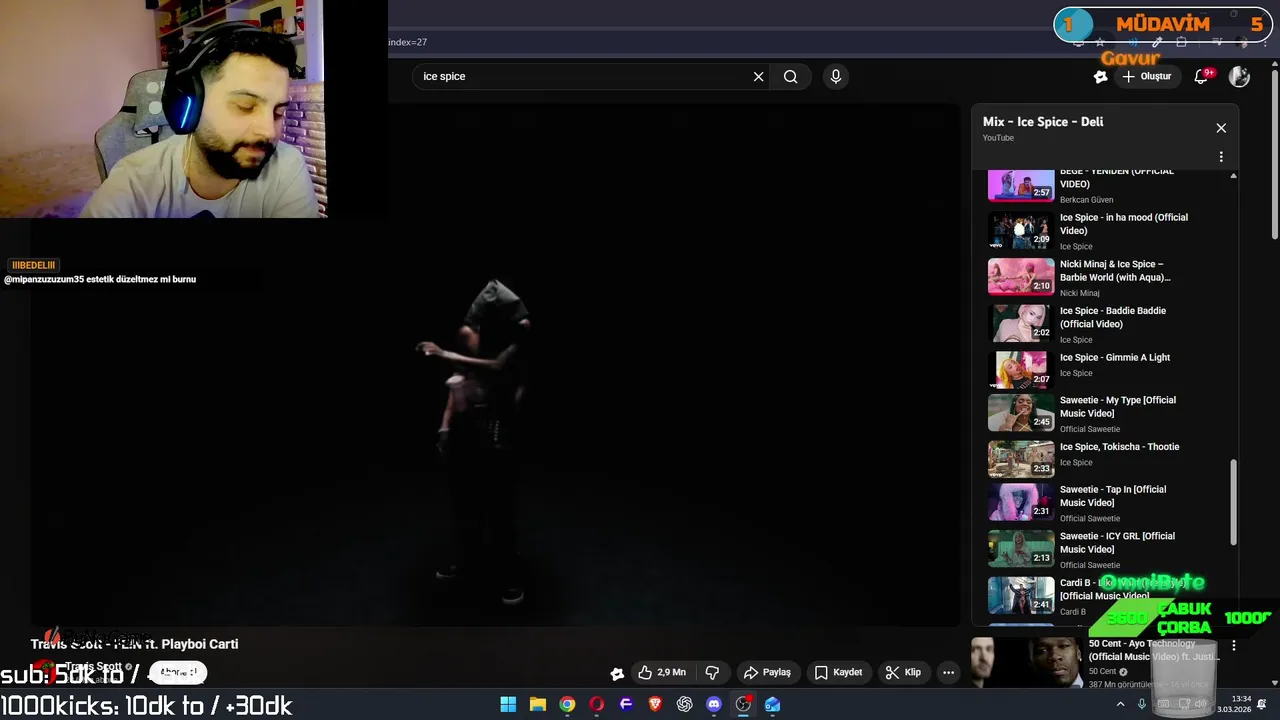Open the Gimmie A Light video thumbnail
This screenshot has width=1280, height=720.
pyautogui.click(x=1021, y=369)
